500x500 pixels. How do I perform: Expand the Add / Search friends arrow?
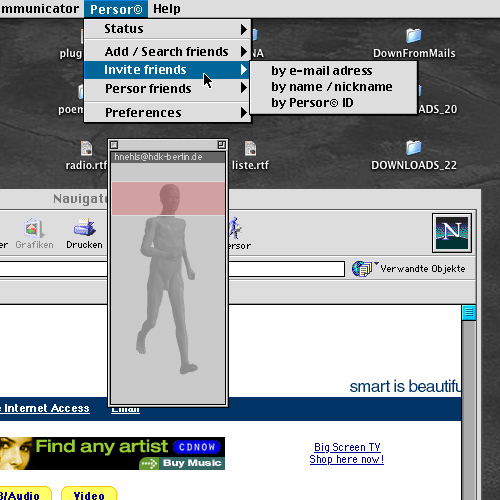pyautogui.click(x=244, y=52)
